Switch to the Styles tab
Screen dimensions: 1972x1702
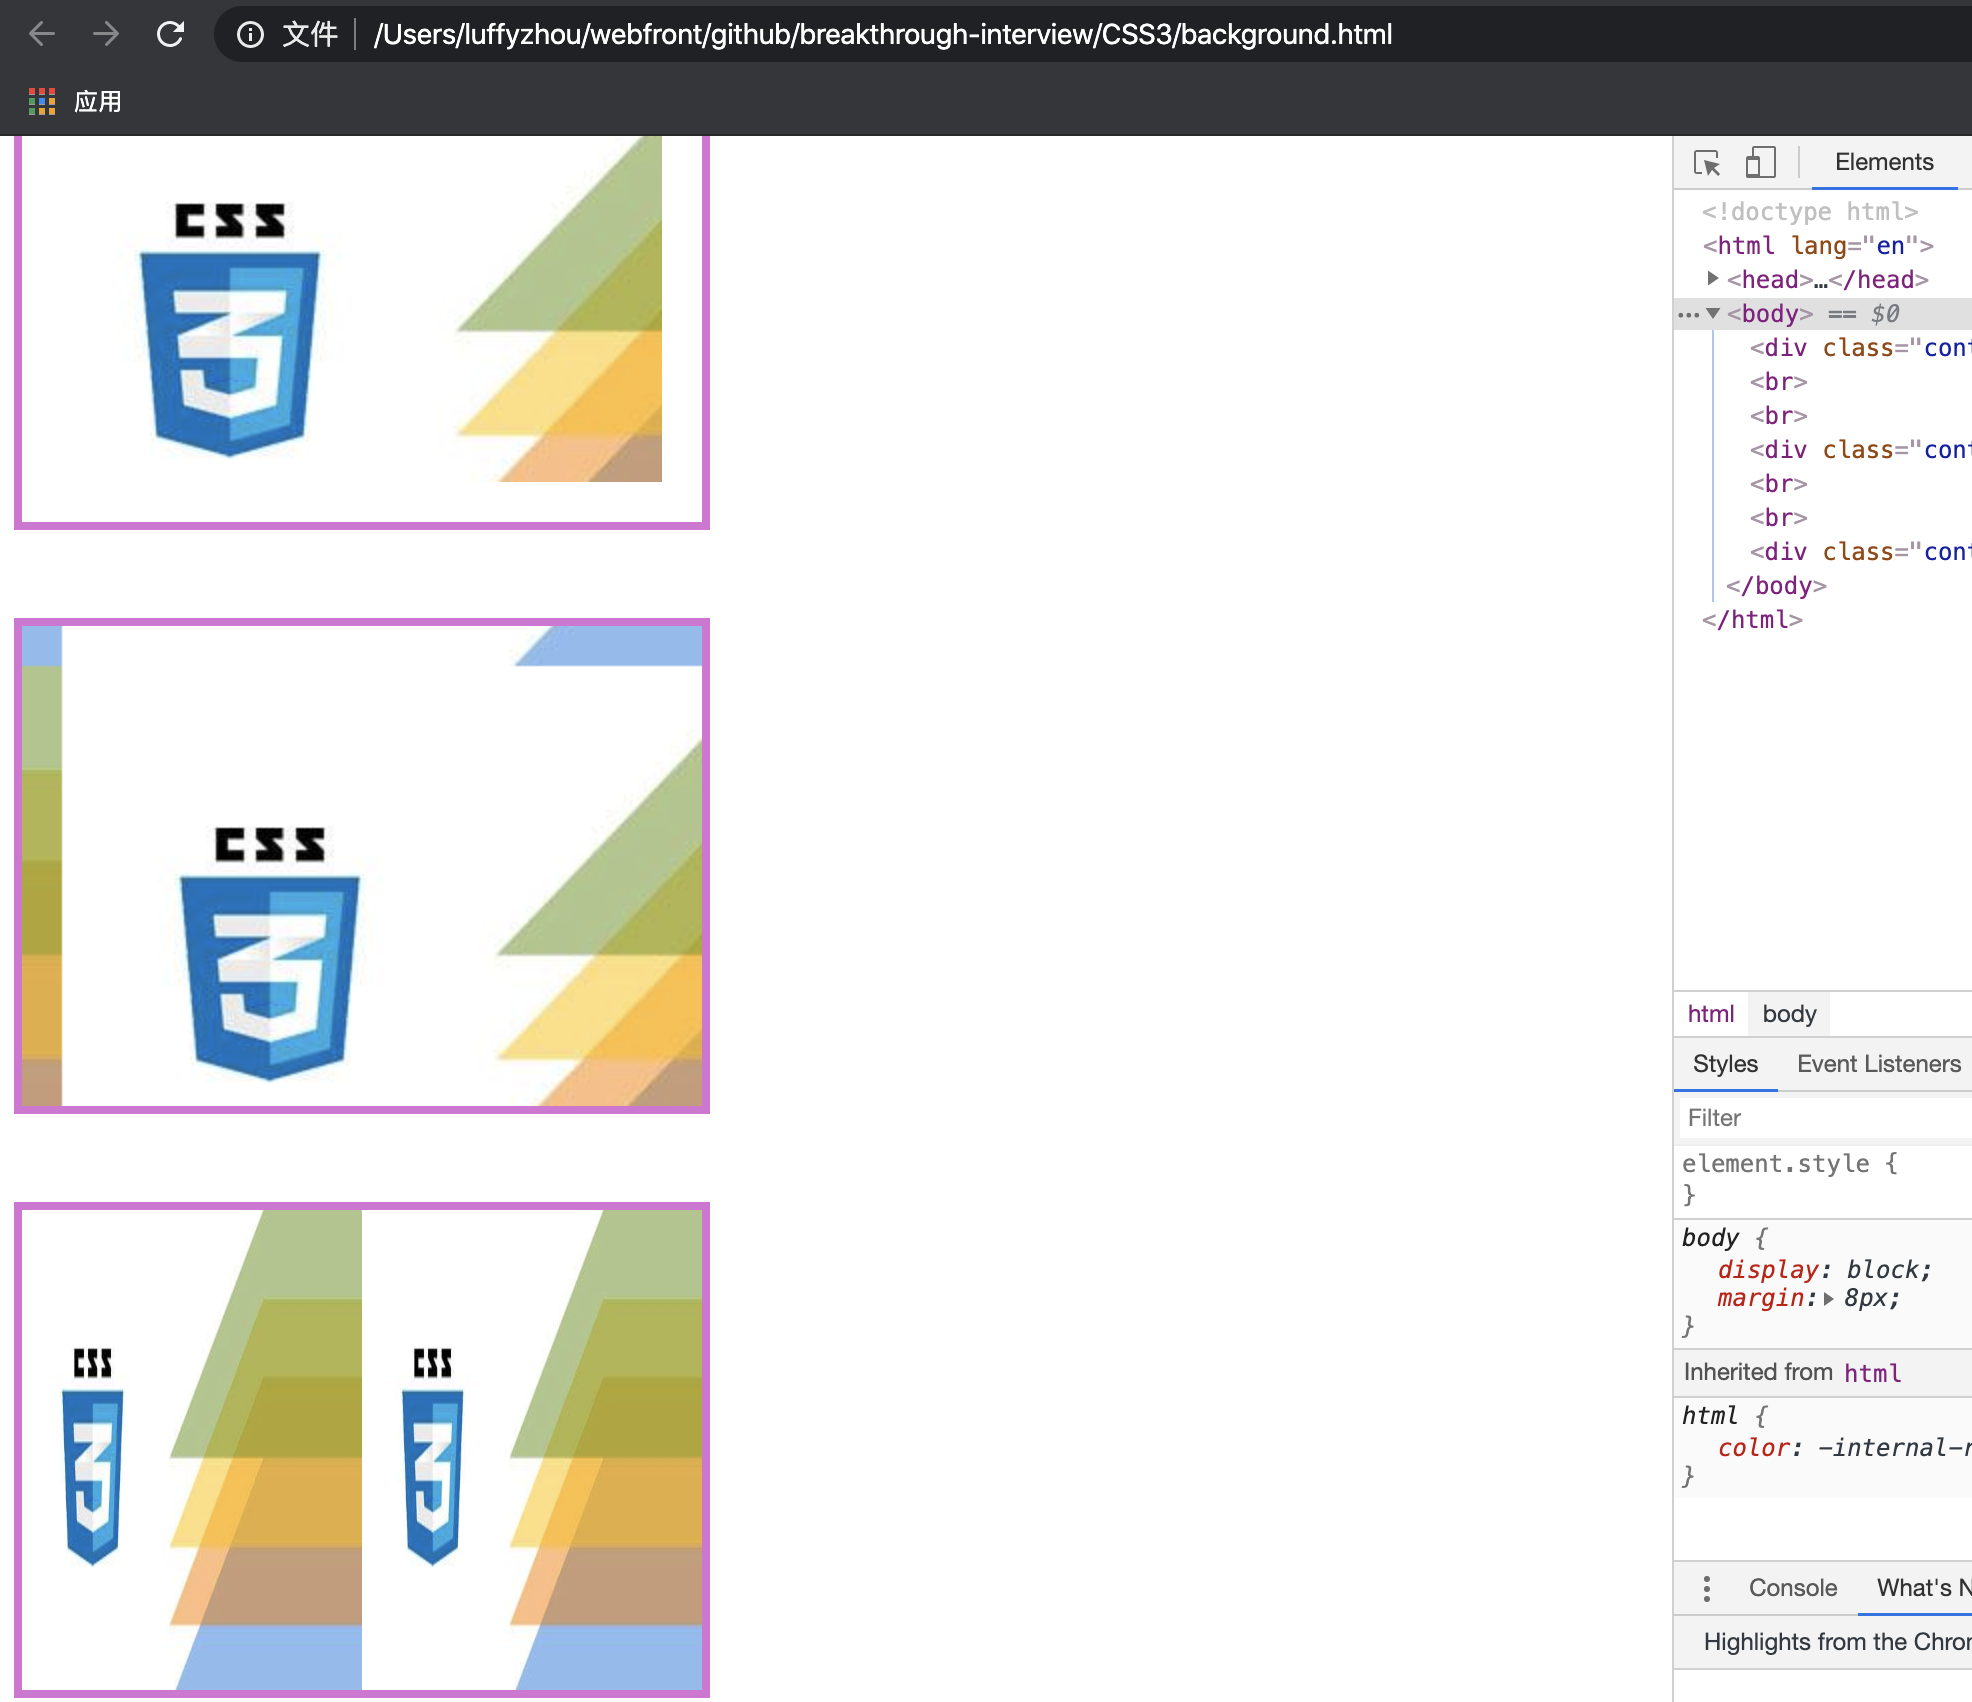pyautogui.click(x=1725, y=1064)
